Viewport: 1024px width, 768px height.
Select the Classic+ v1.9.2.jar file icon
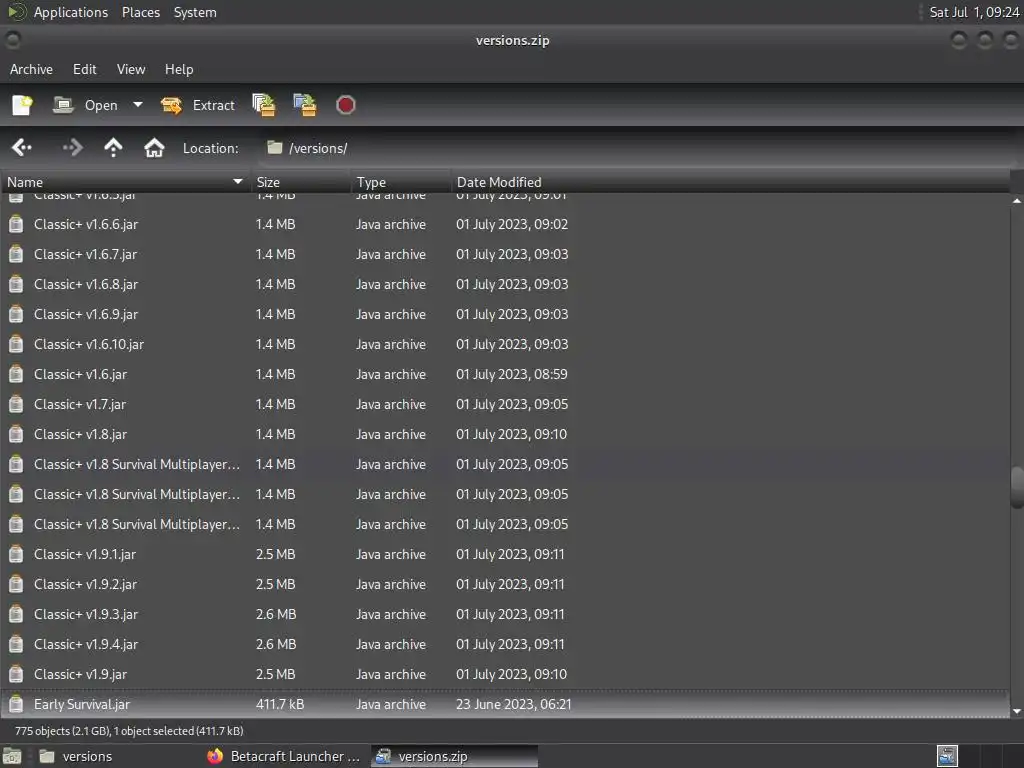click(x=16, y=584)
